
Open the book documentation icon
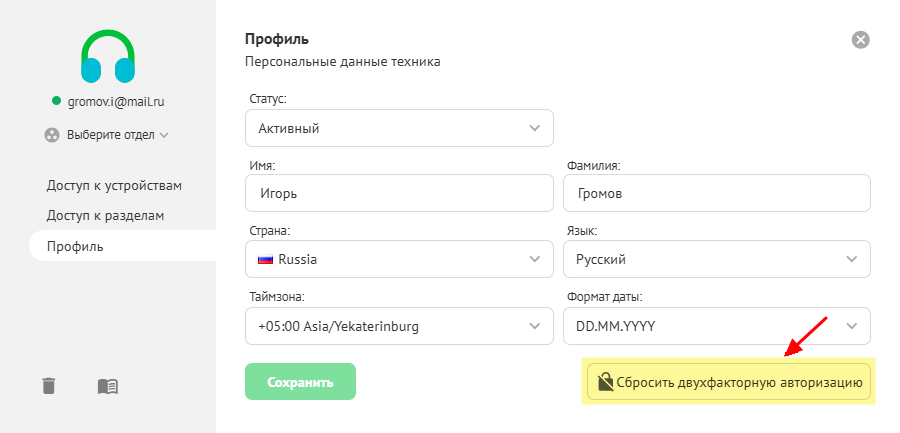(108, 385)
